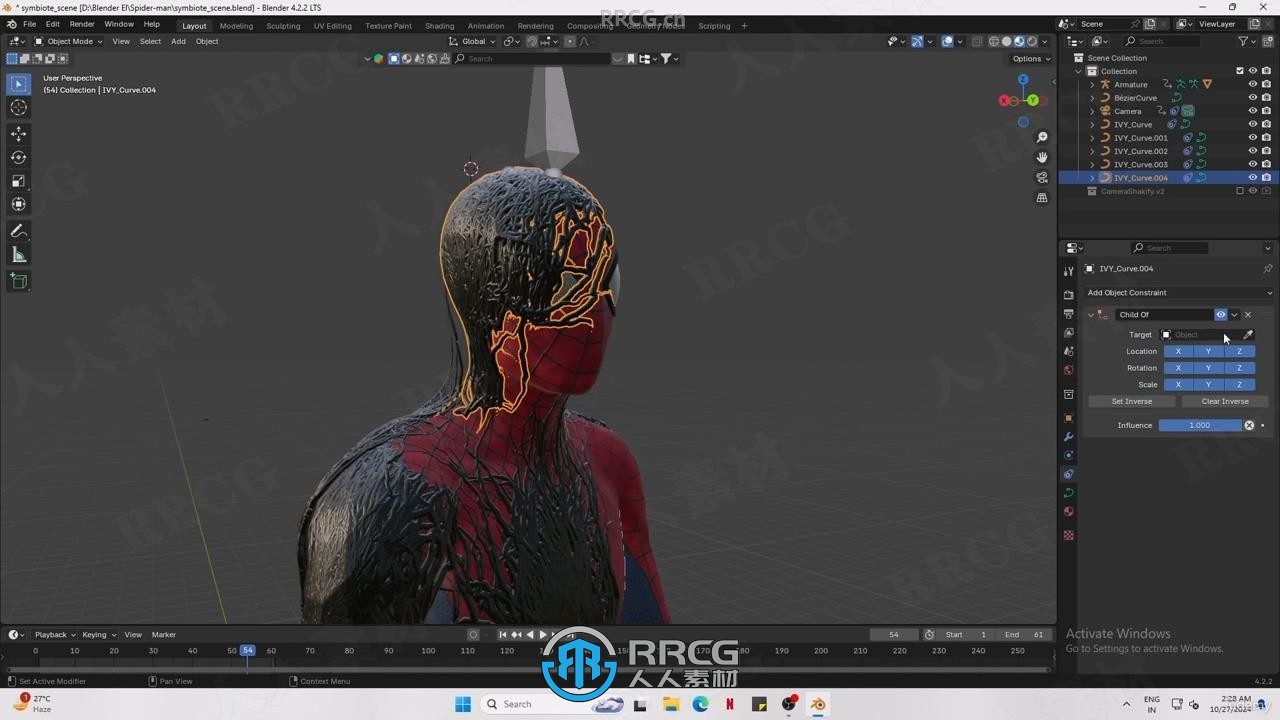Activate the Scale tool
The width and height of the screenshot is (1280, 720).
pos(18,181)
